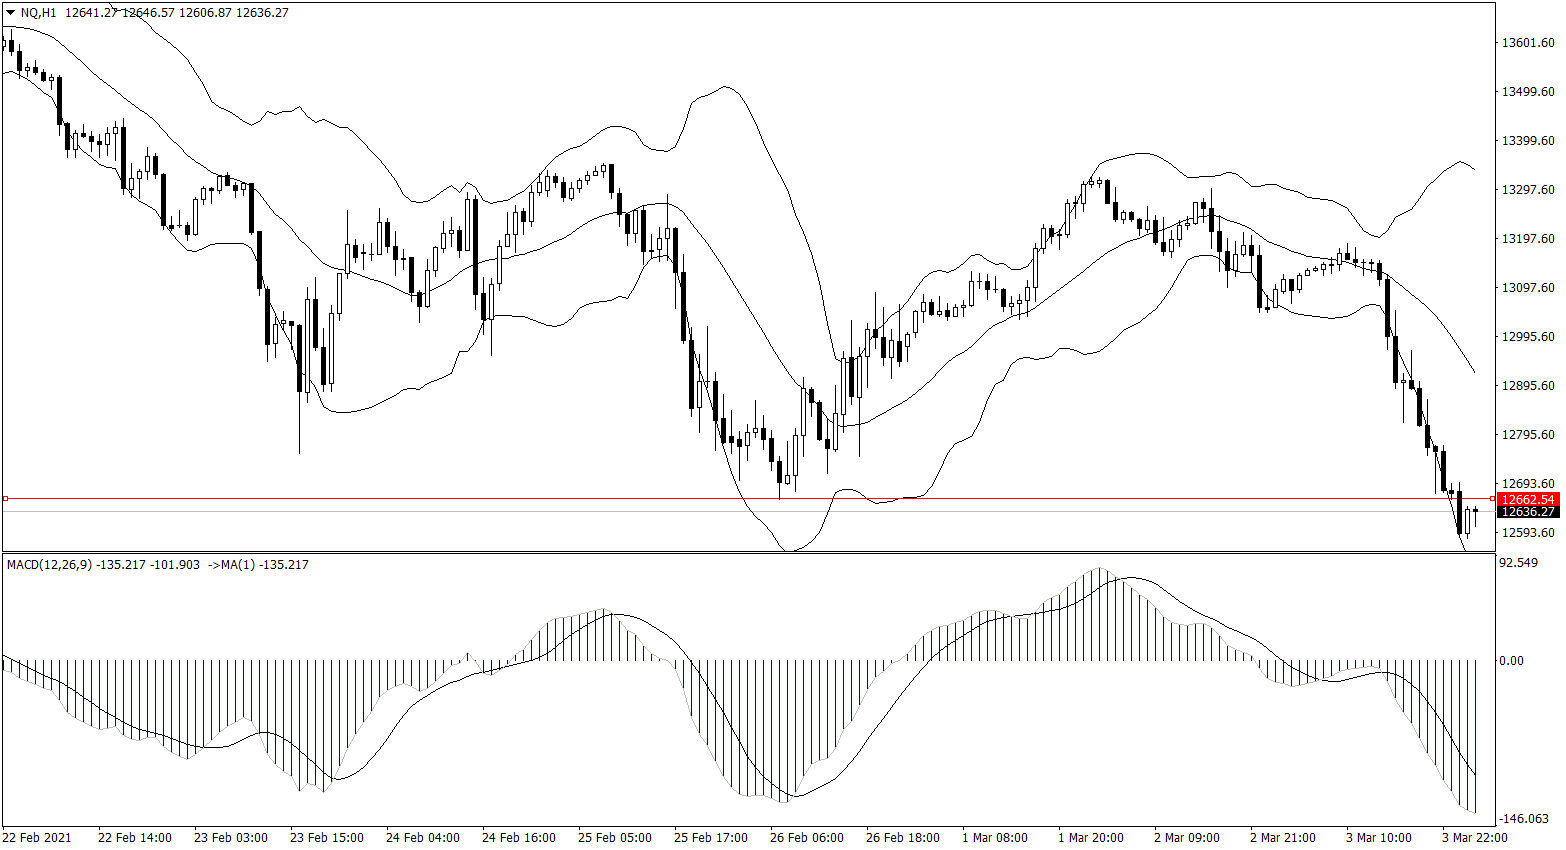Click the 25 Feb 17:00 time label

pos(710,838)
